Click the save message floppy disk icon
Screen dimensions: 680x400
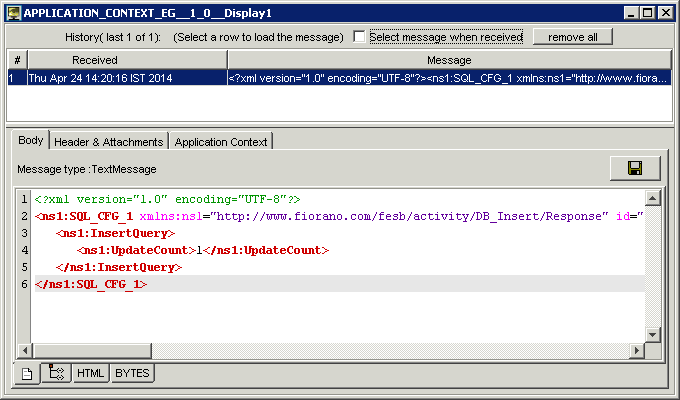(635, 168)
